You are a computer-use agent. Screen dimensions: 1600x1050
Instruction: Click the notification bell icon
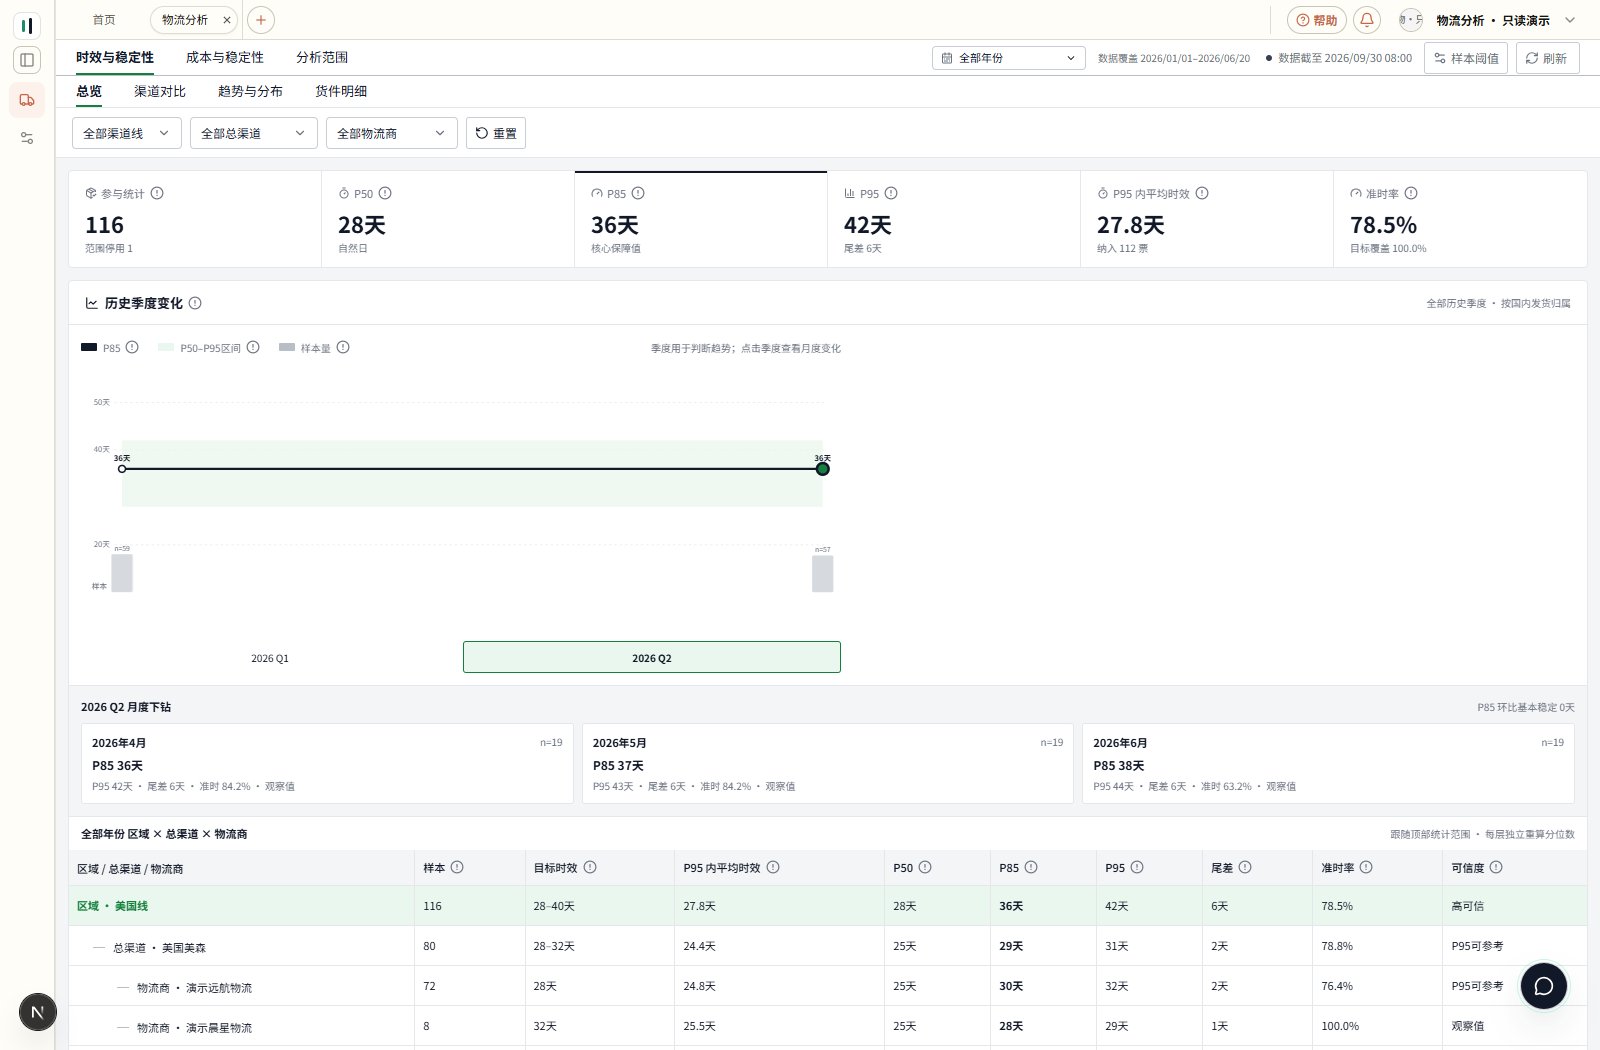[x=1367, y=20]
